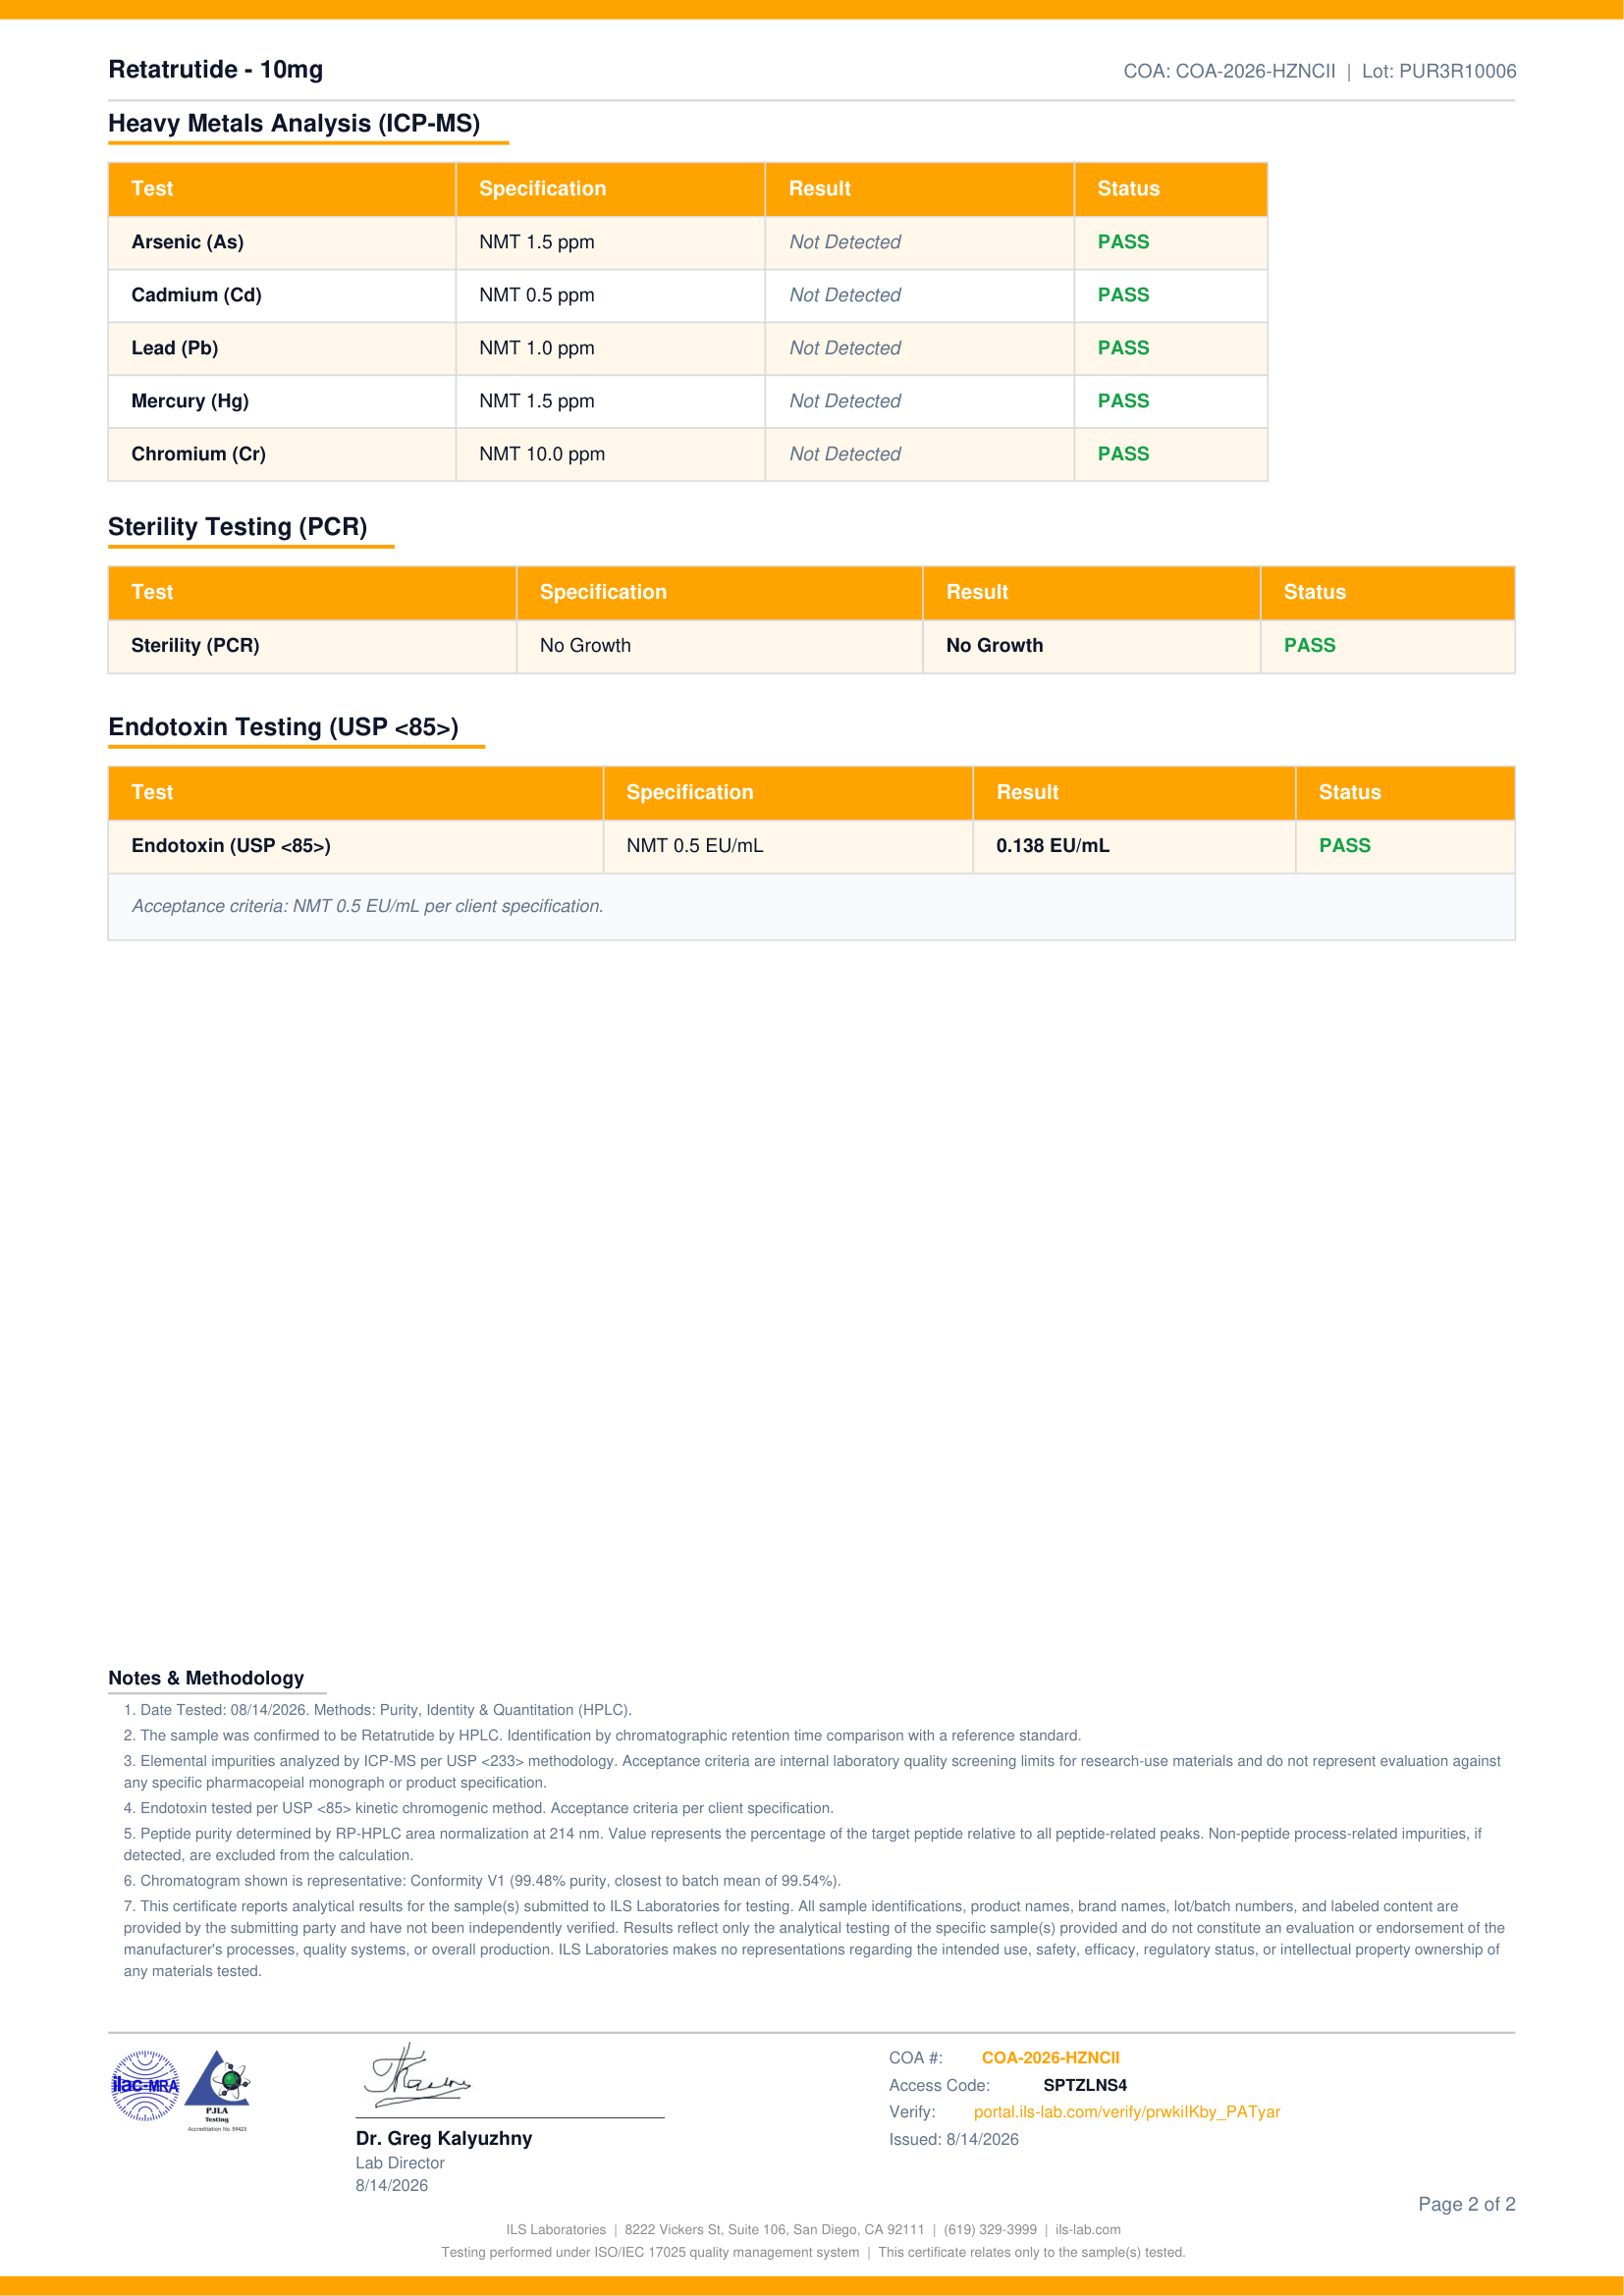Select the SPTZLNS4 access code

1084,2085
